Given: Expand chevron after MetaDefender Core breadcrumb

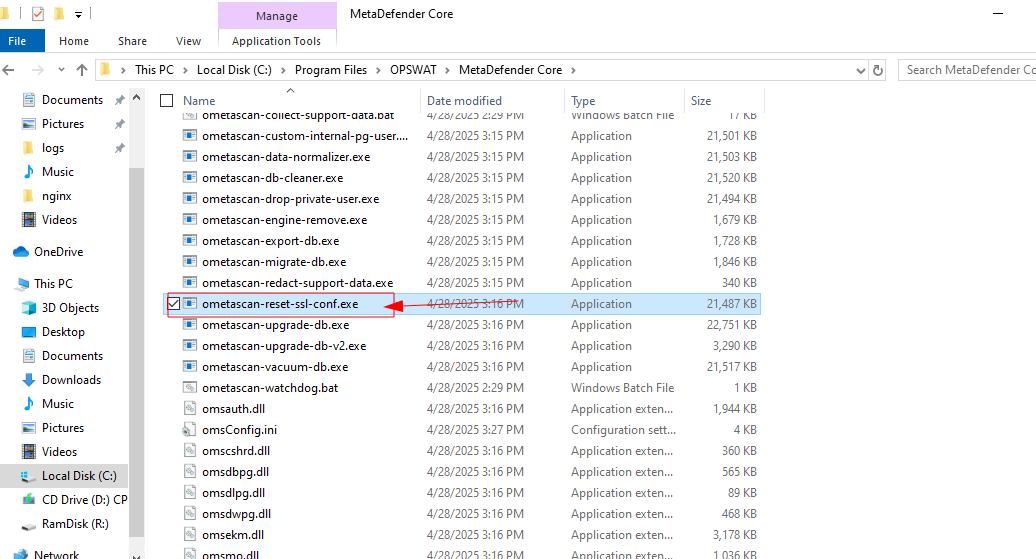Looking at the screenshot, I should click(573, 70).
